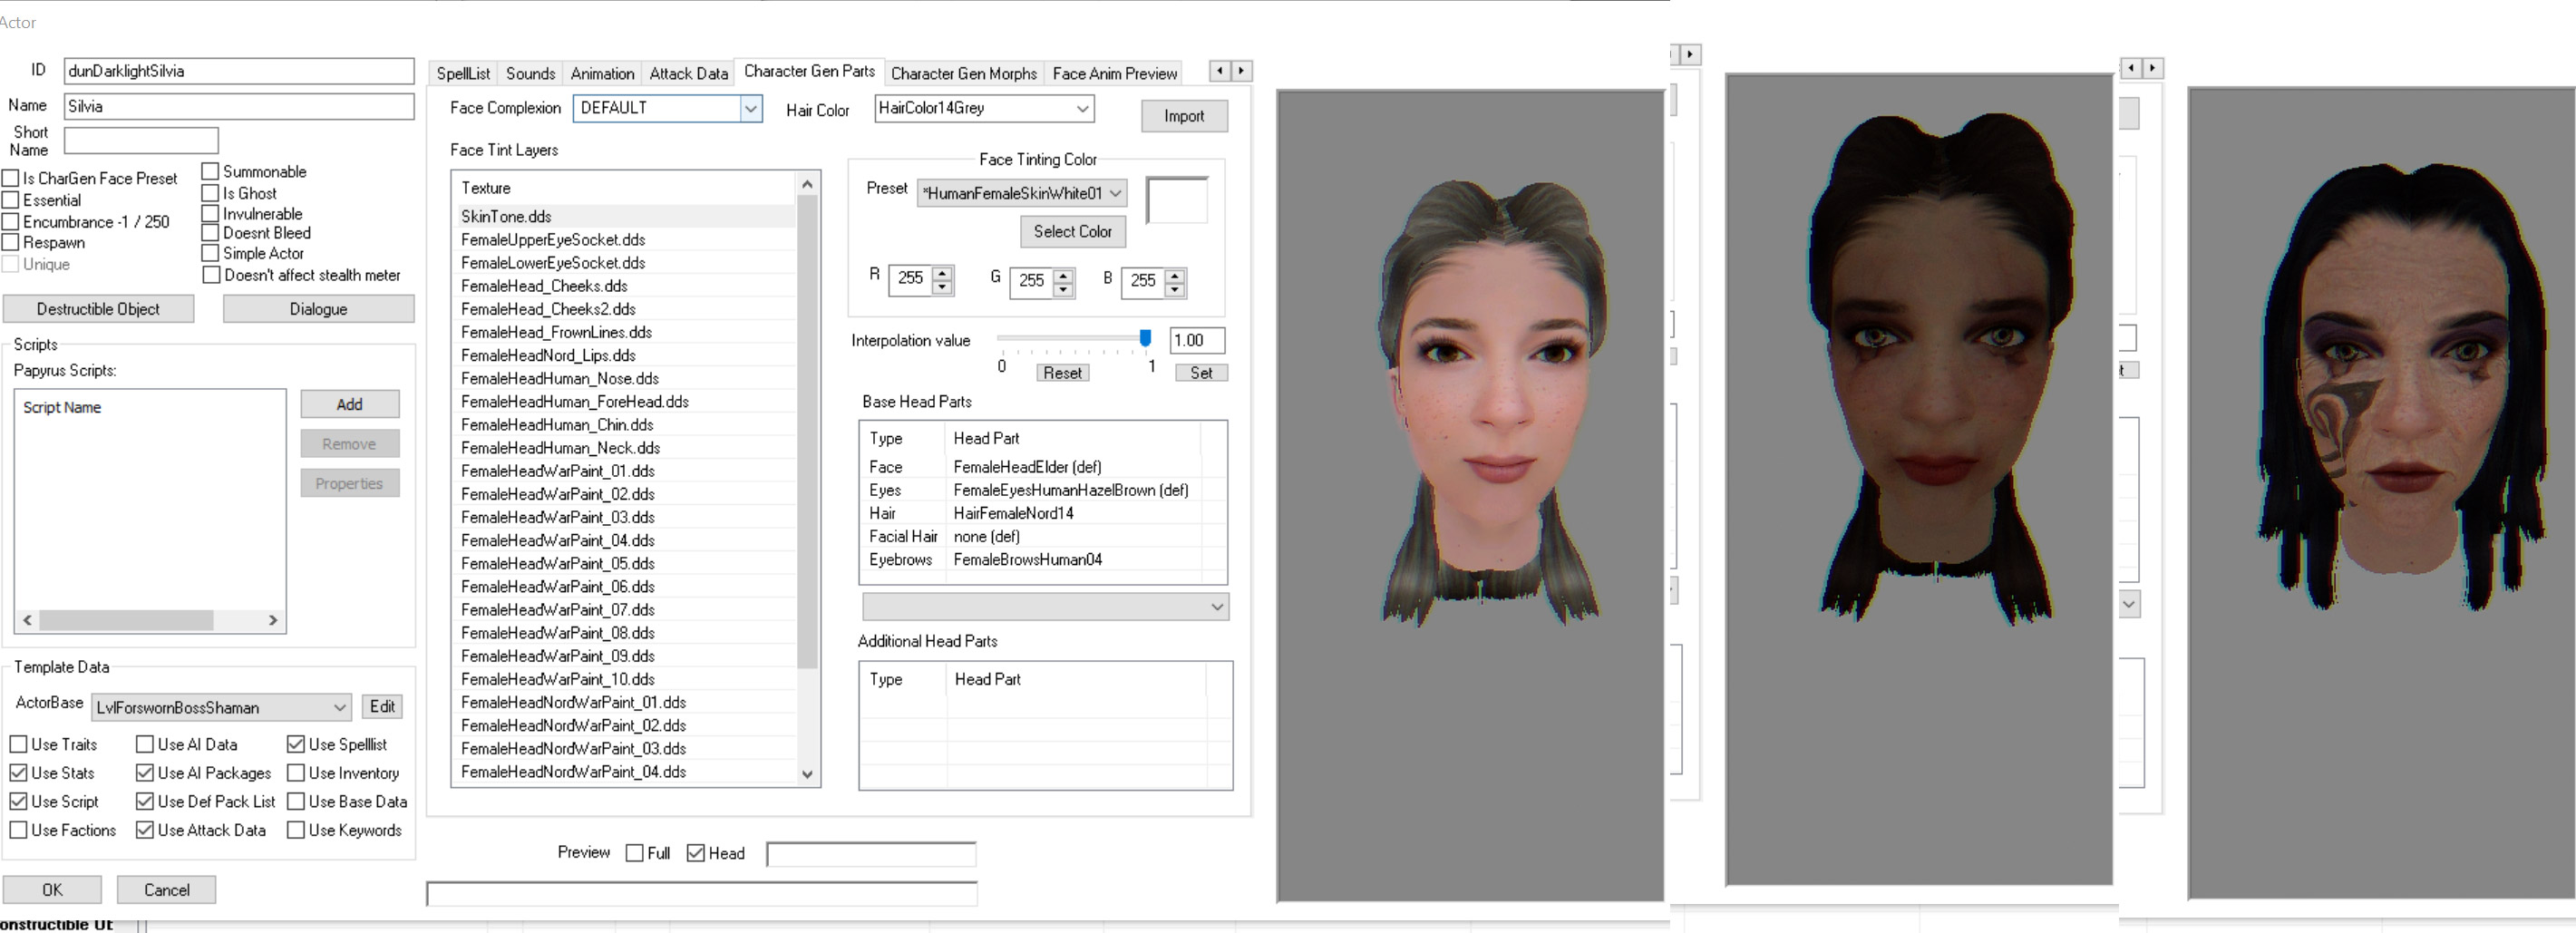Open the Attack Data tab
Viewport: 2576px width, 933px height.
(688, 73)
